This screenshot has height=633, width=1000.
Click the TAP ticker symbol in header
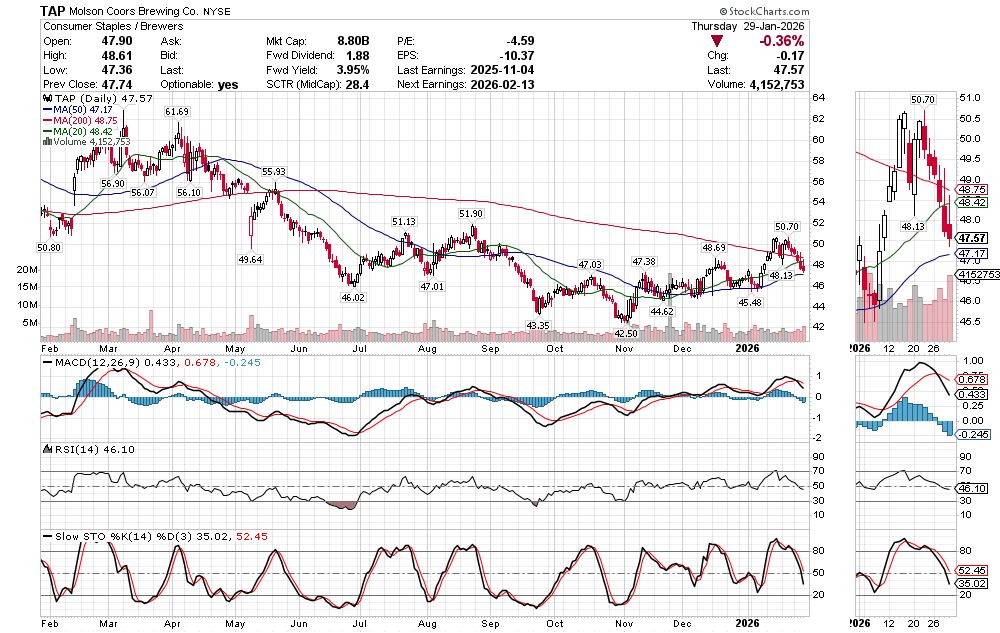point(54,10)
